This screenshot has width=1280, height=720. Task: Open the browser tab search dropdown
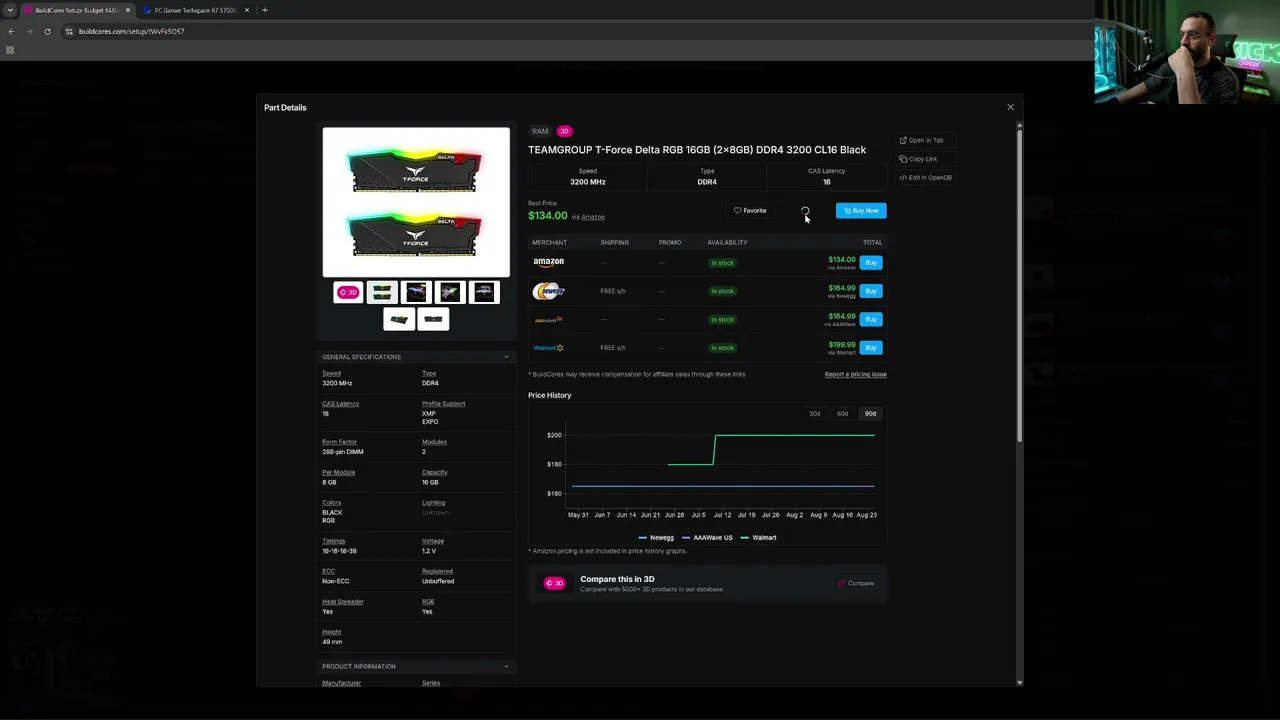[10, 10]
